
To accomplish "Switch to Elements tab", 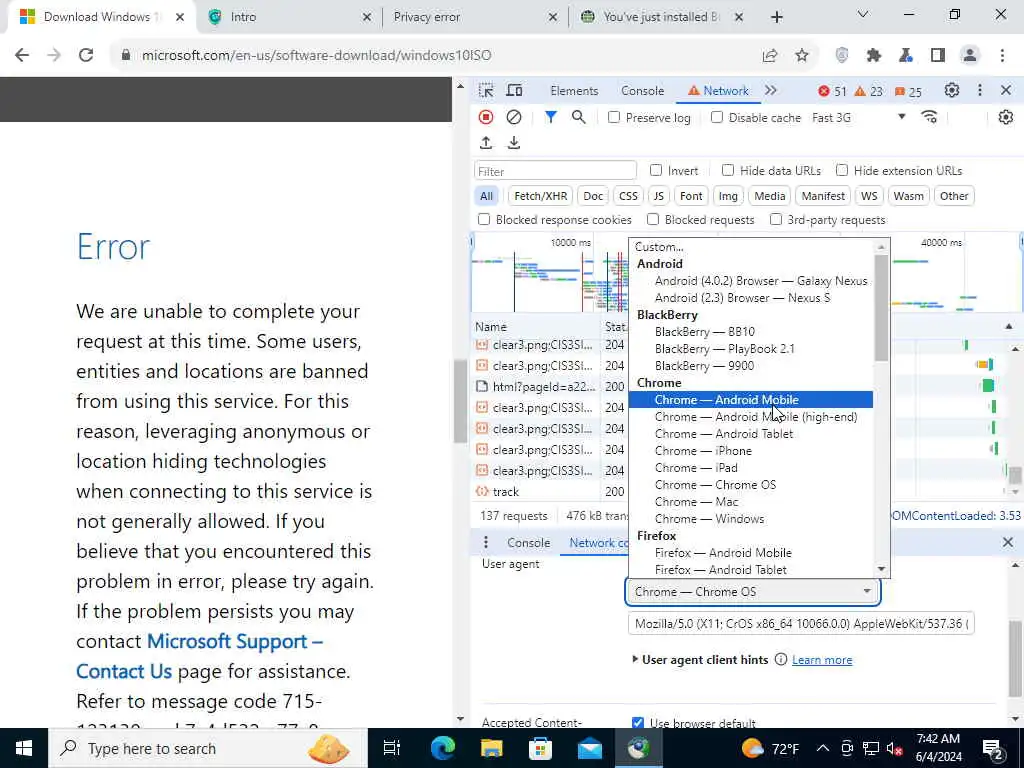I will point(574,91).
